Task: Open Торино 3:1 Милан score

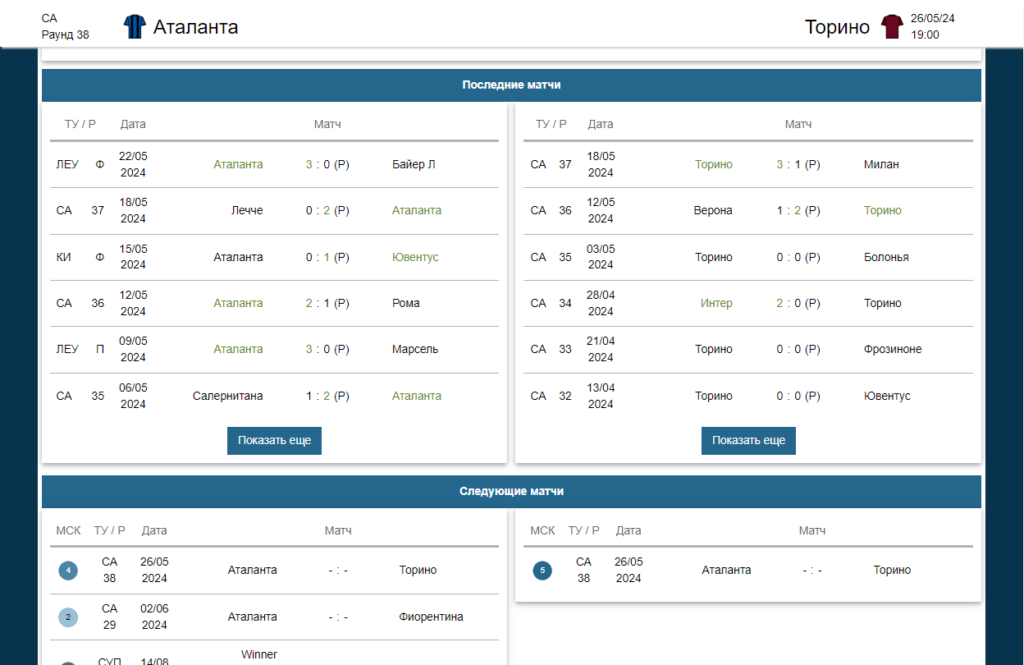Action: tap(798, 165)
